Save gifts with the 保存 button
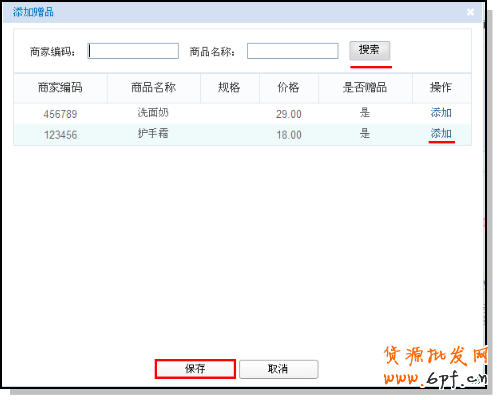This screenshot has width=498, height=400. pos(195,369)
